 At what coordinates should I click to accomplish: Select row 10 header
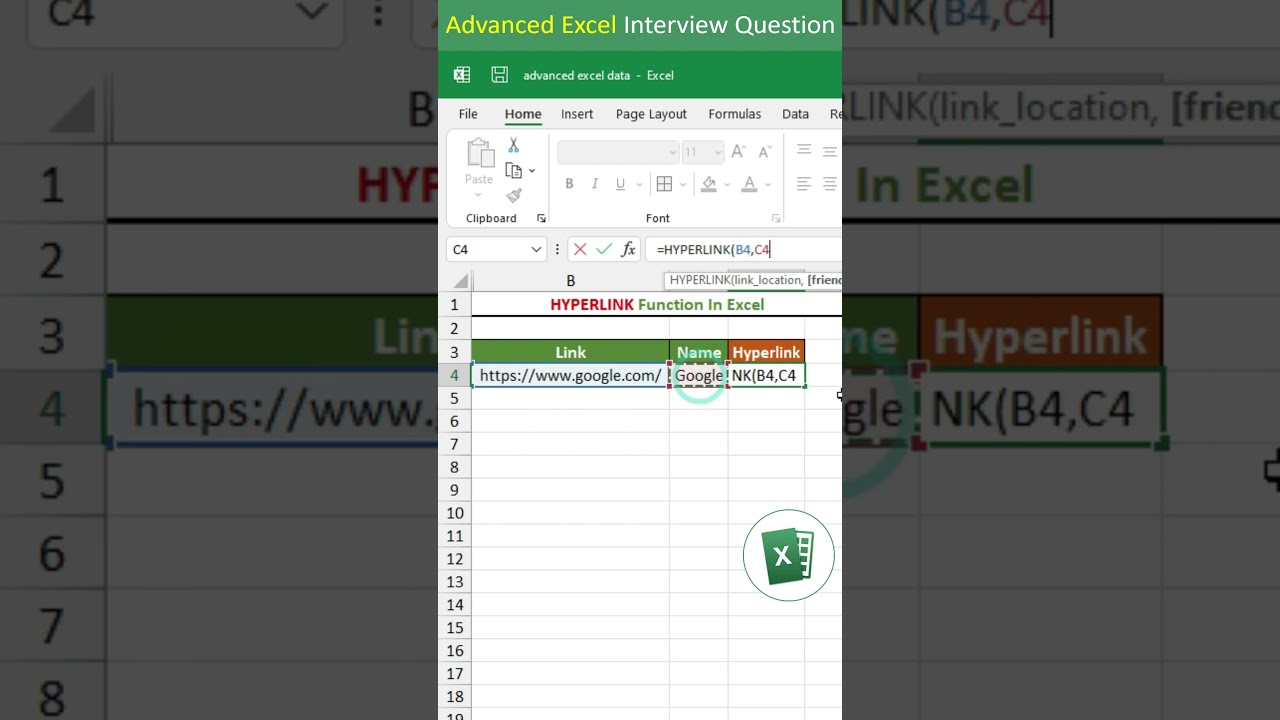455,513
